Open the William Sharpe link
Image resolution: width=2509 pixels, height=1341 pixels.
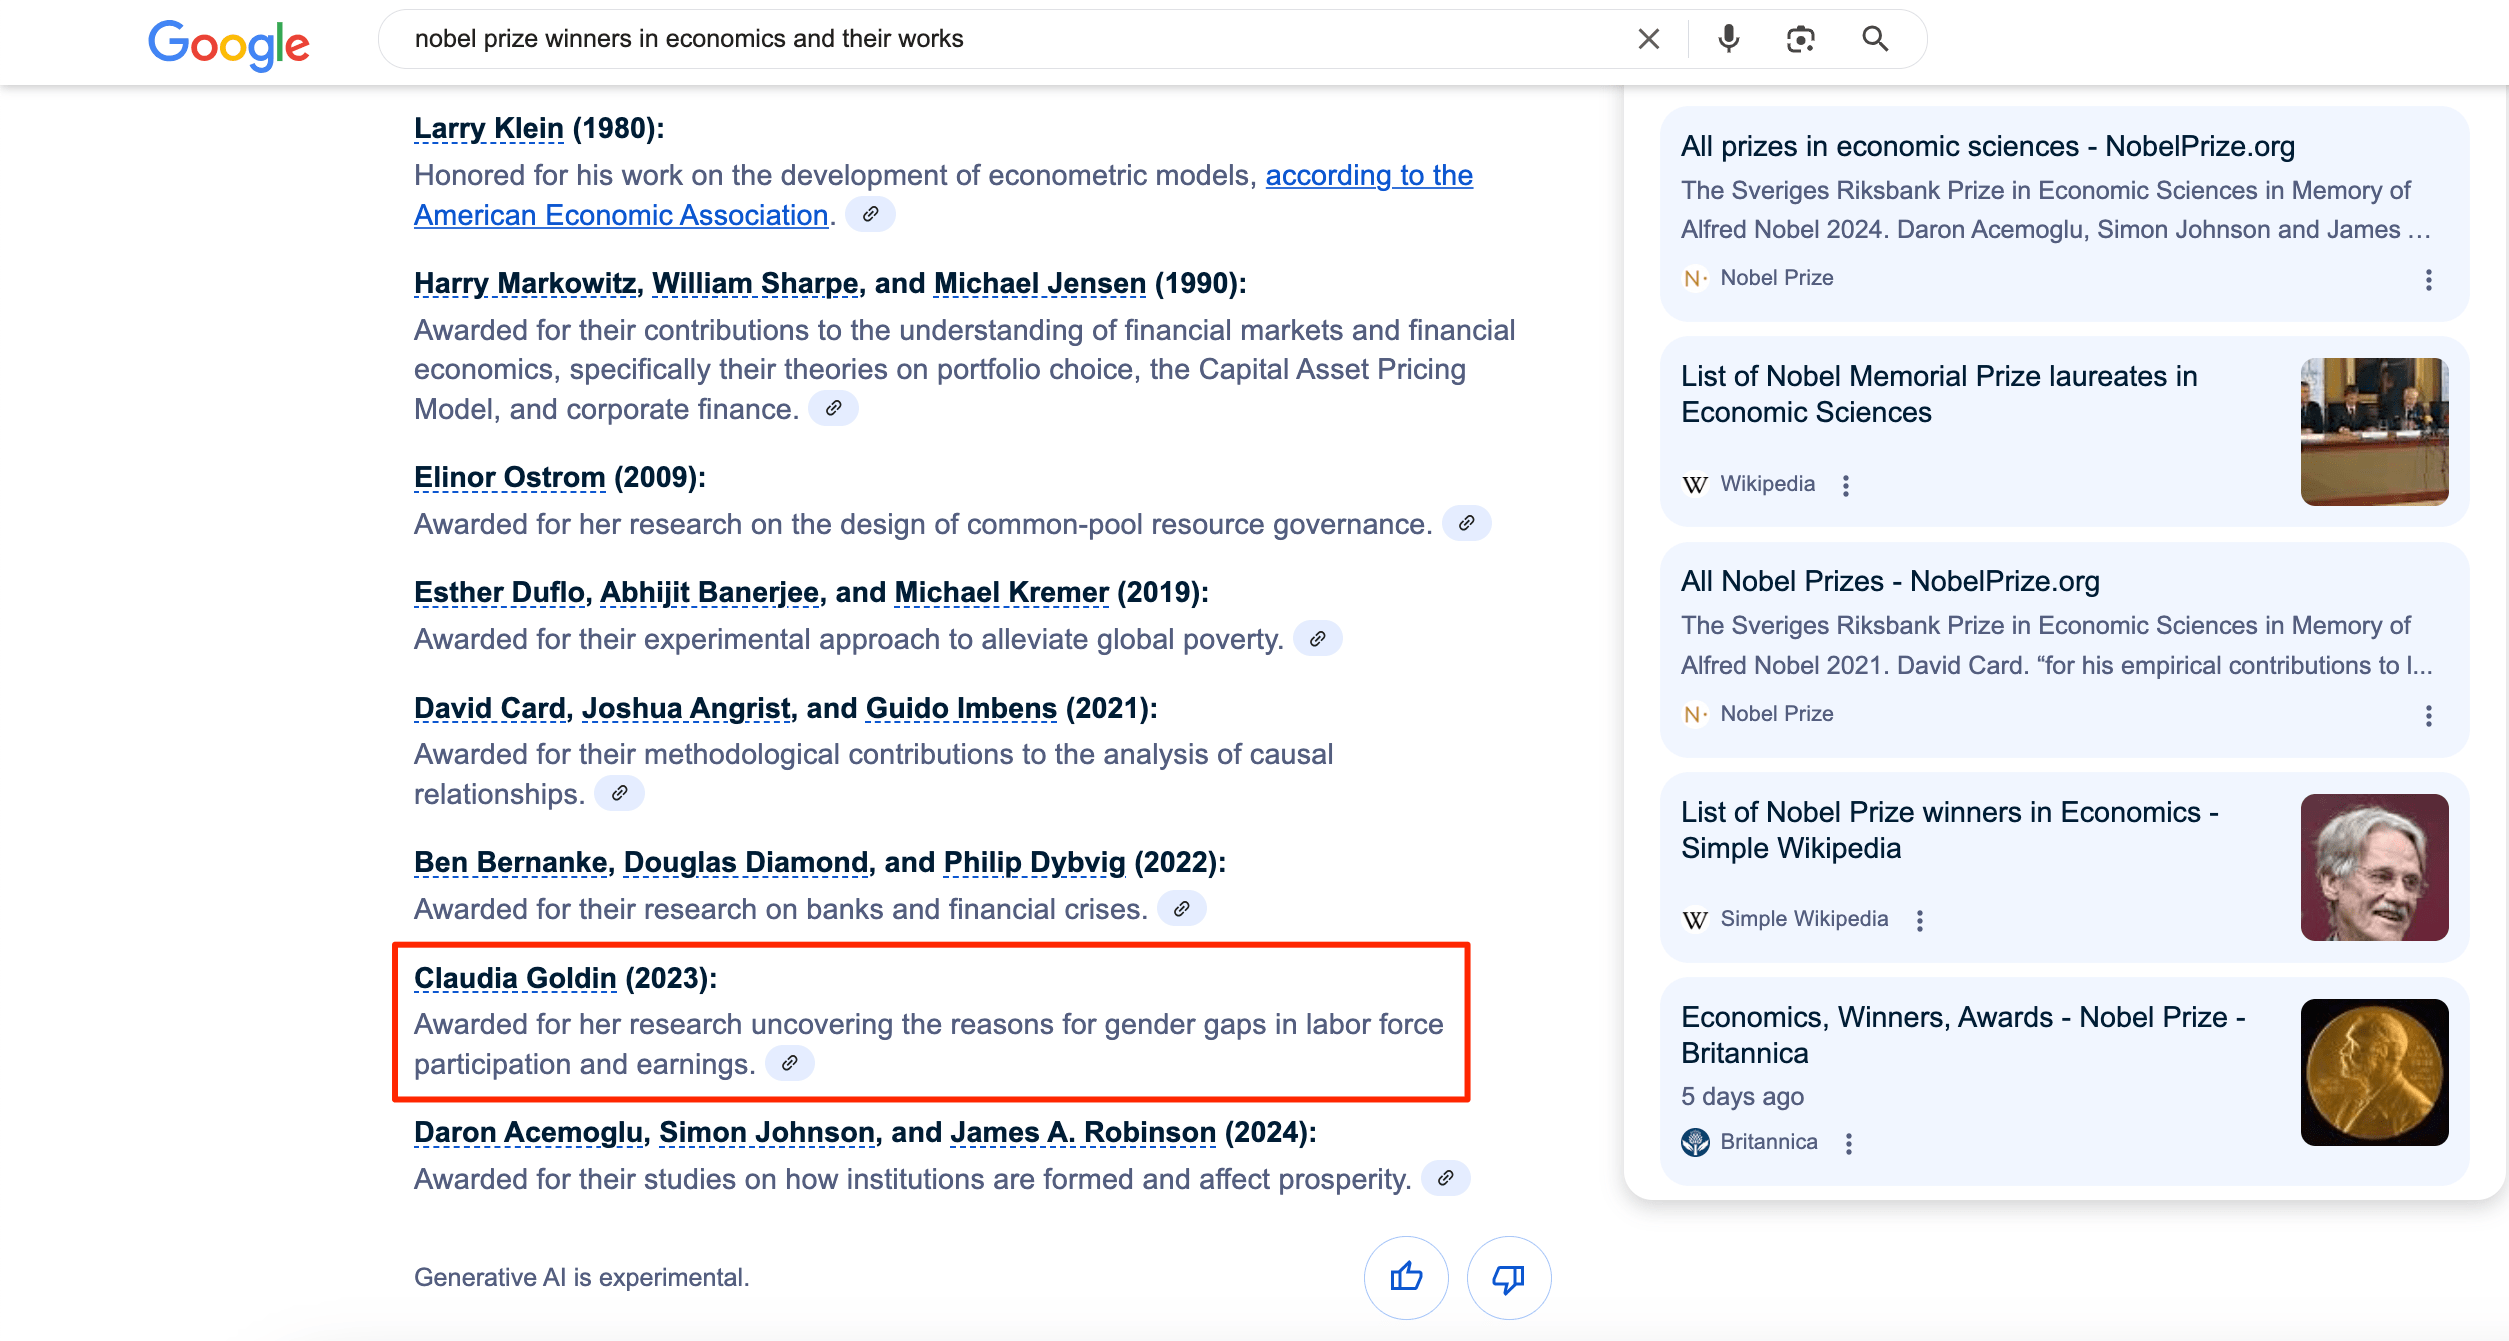click(755, 284)
